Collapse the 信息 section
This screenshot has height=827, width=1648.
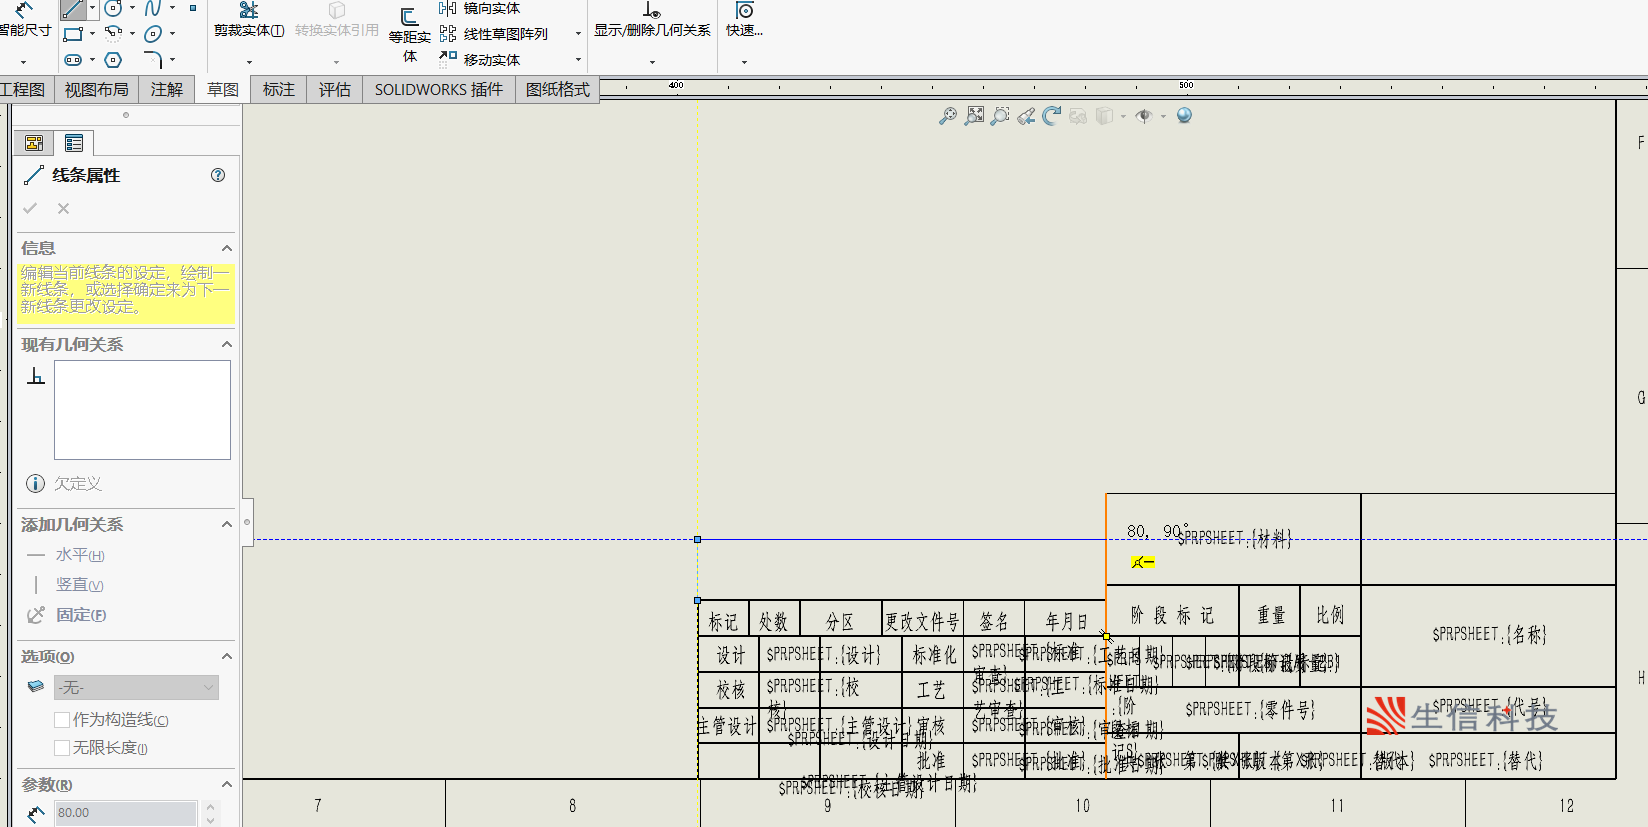[226, 248]
